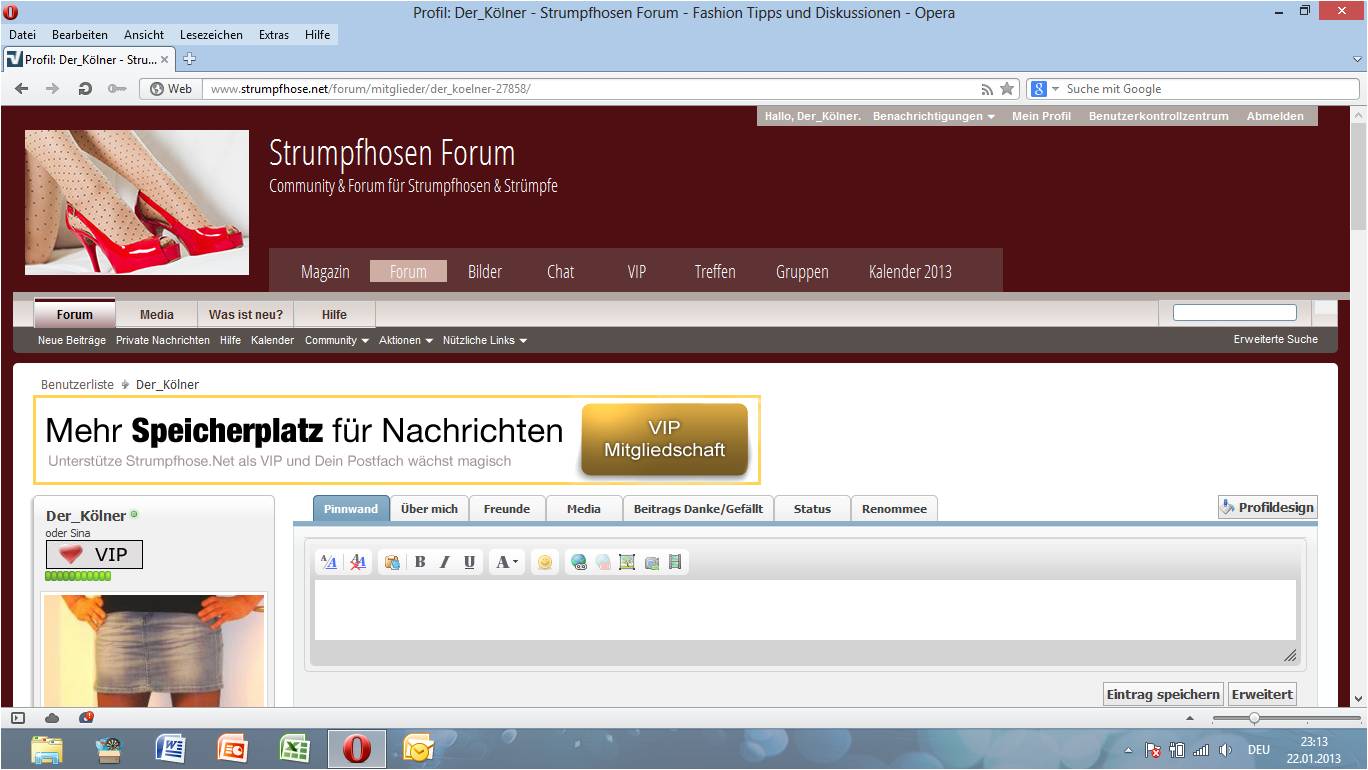
Task: Open Benutzerkontrollzentrum link
Action: (x=1158, y=116)
